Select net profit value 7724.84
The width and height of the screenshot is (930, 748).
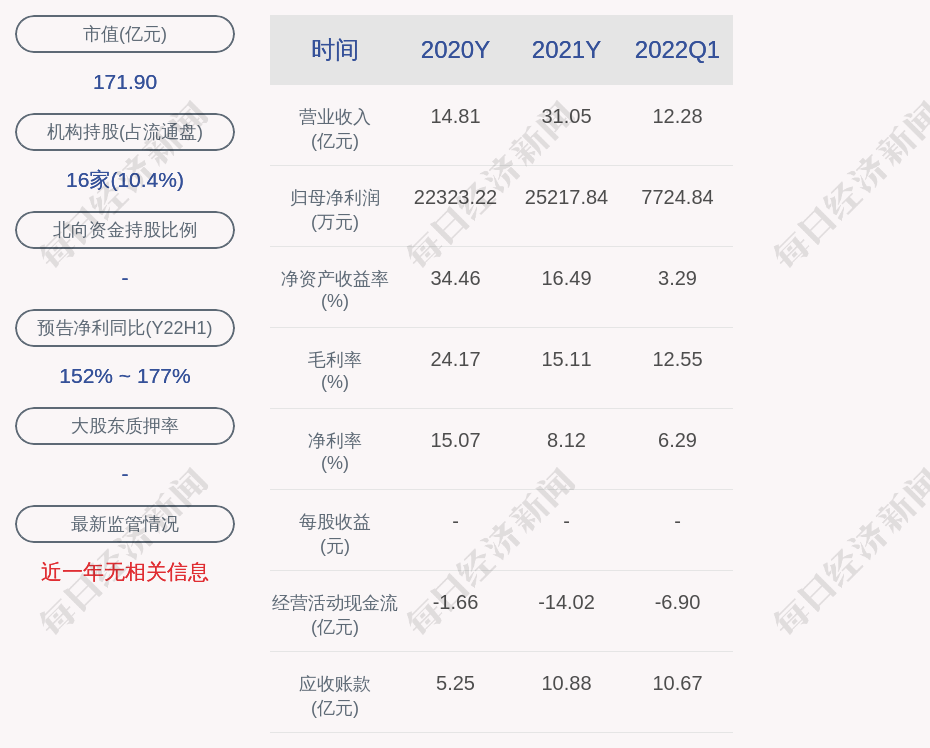[x=677, y=198]
